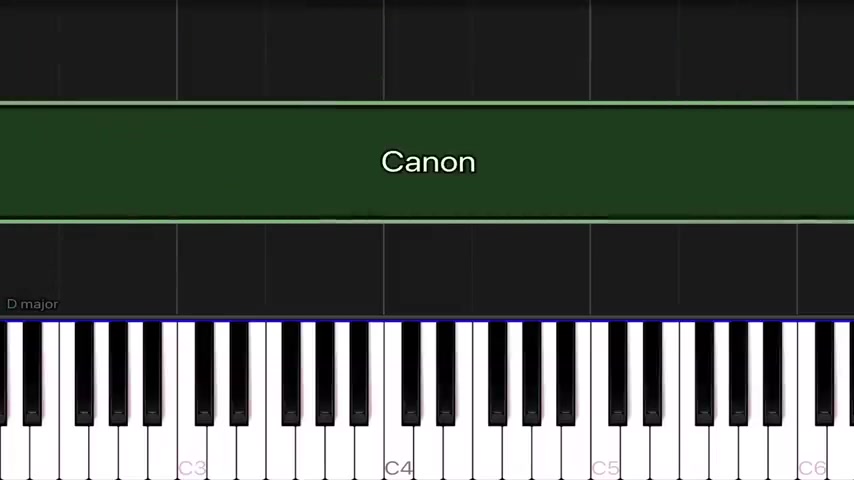Tap the A#3 black key just below C4

click(359, 373)
